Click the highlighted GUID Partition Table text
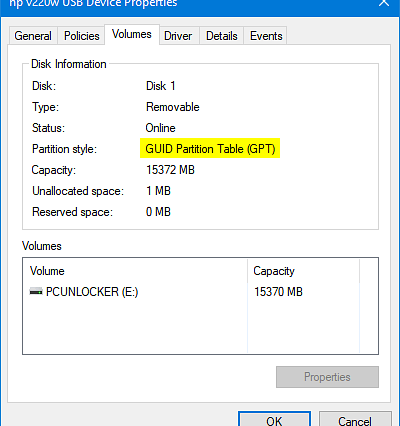 [x=210, y=149]
